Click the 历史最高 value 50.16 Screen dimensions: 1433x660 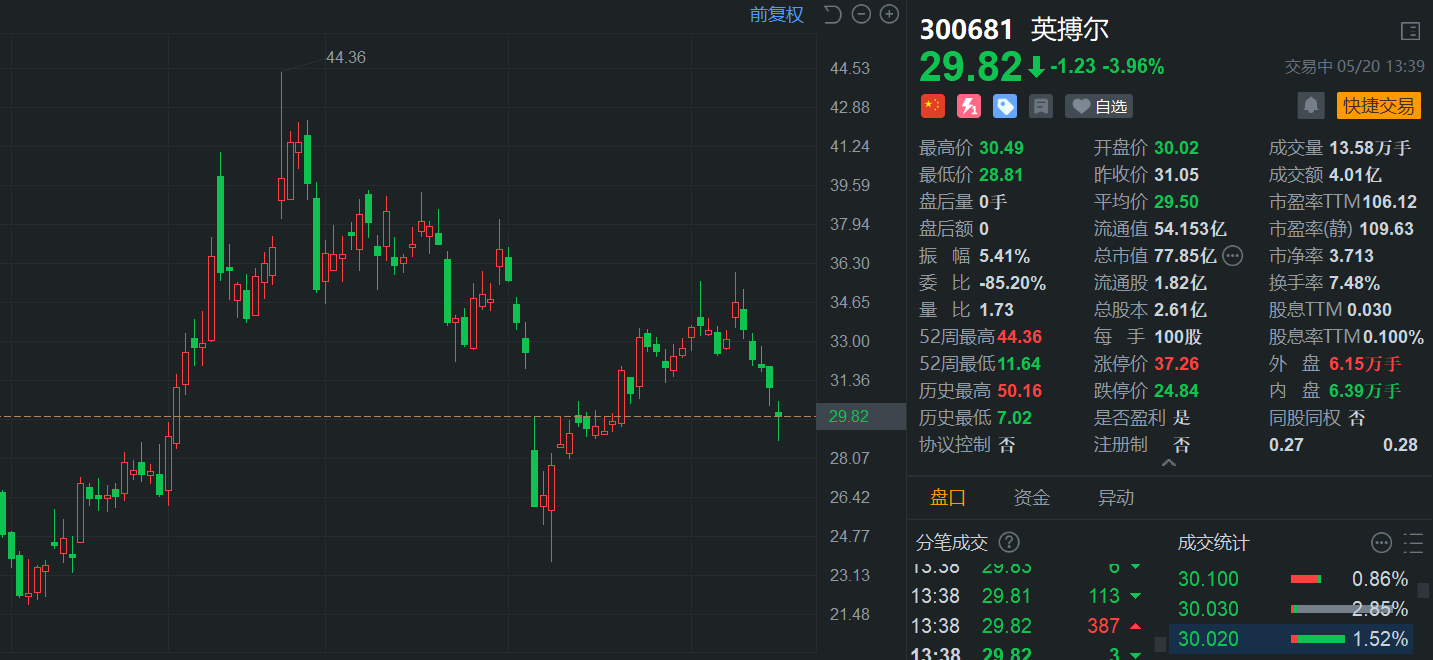click(1019, 391)
